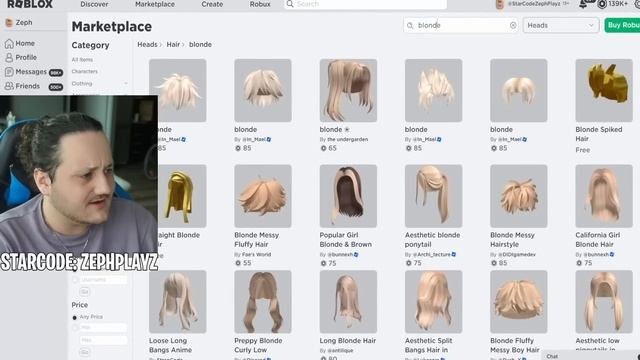Click the top Roblox search field
The height and width of the screenshot is (360, 640).
365,4
